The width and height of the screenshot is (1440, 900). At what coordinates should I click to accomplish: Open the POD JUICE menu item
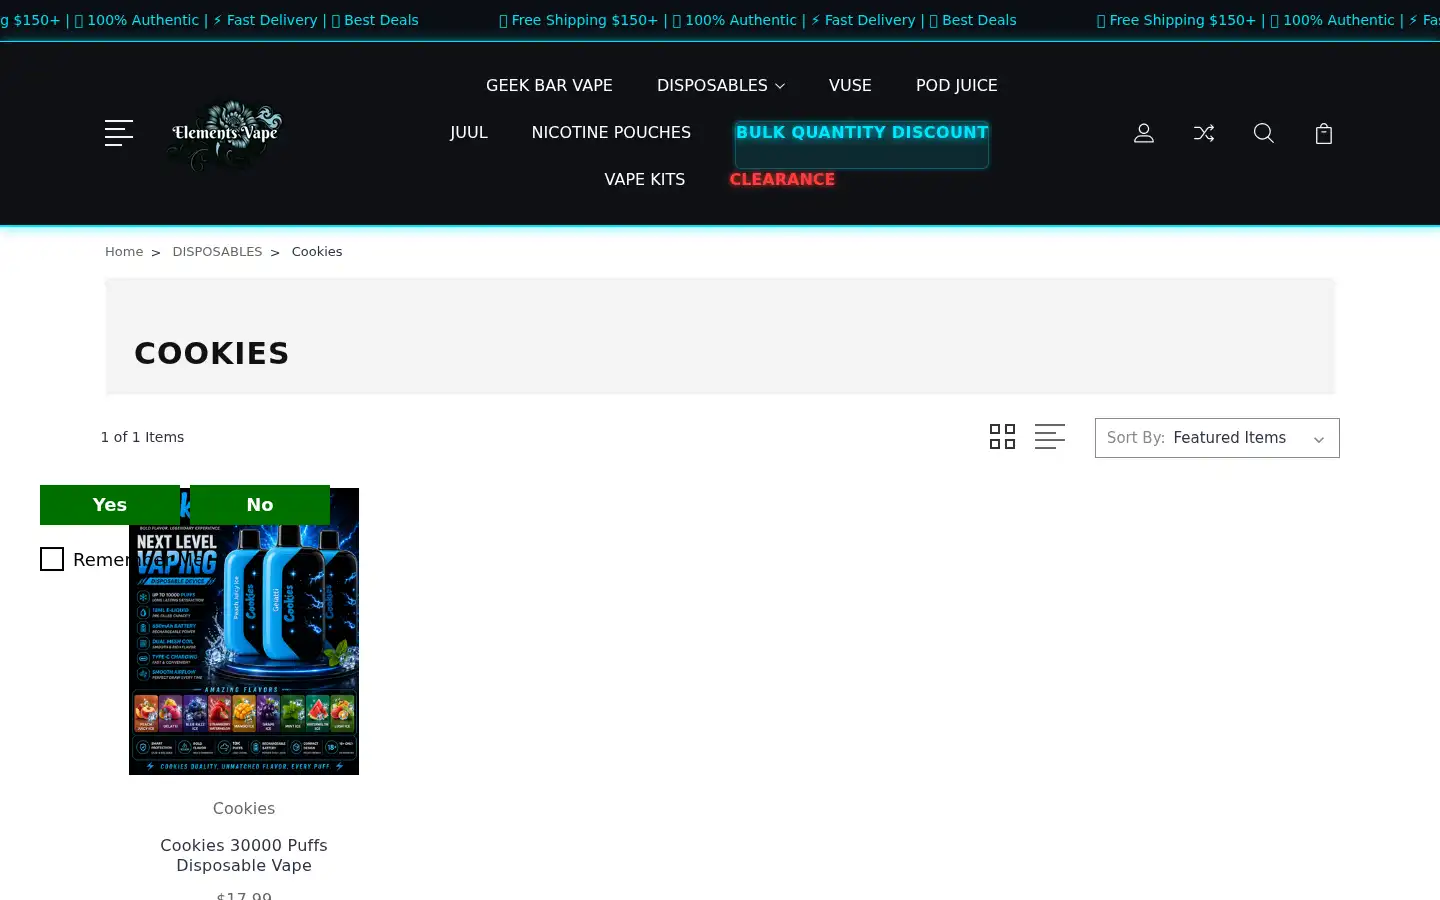[x=957, y=85]
